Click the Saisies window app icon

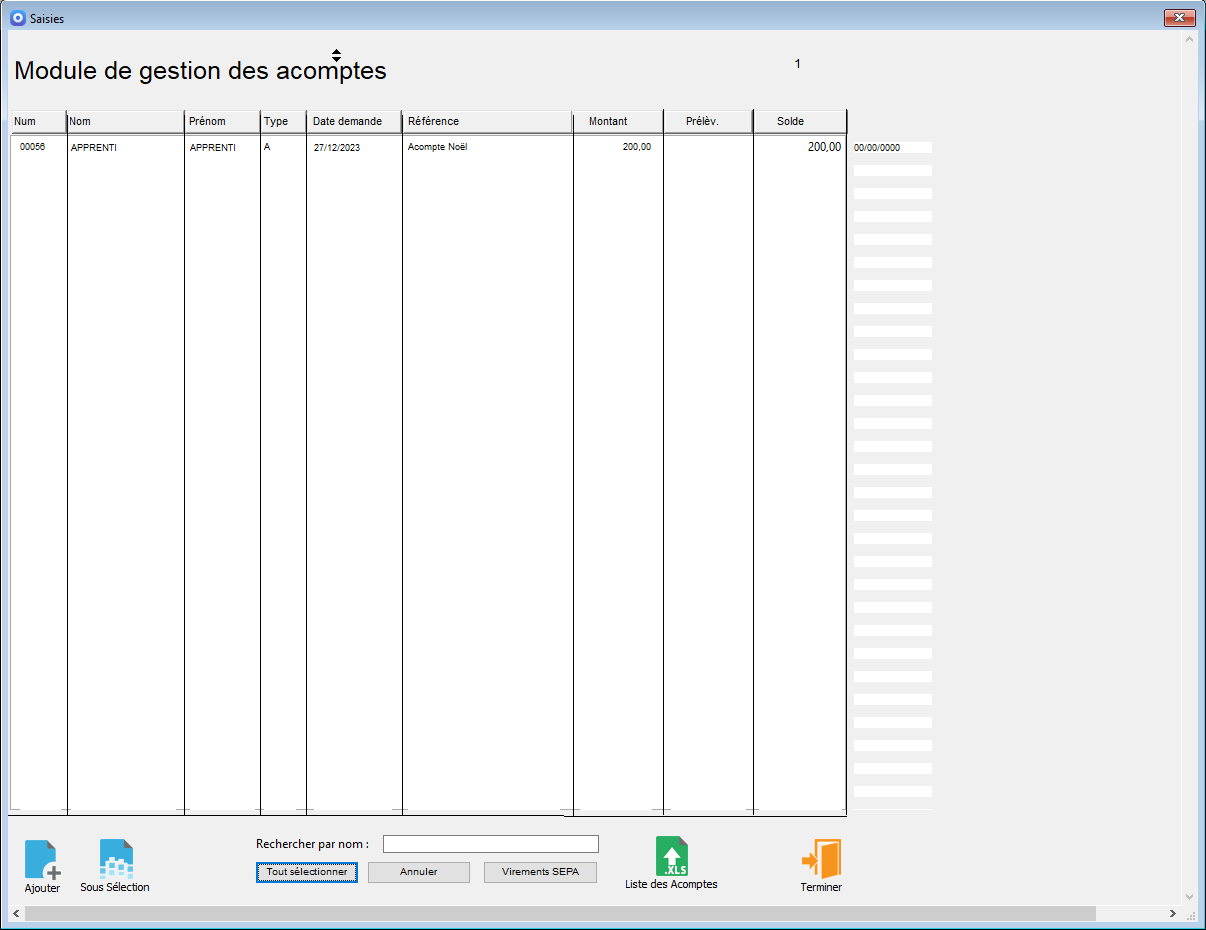click(17, 18)
